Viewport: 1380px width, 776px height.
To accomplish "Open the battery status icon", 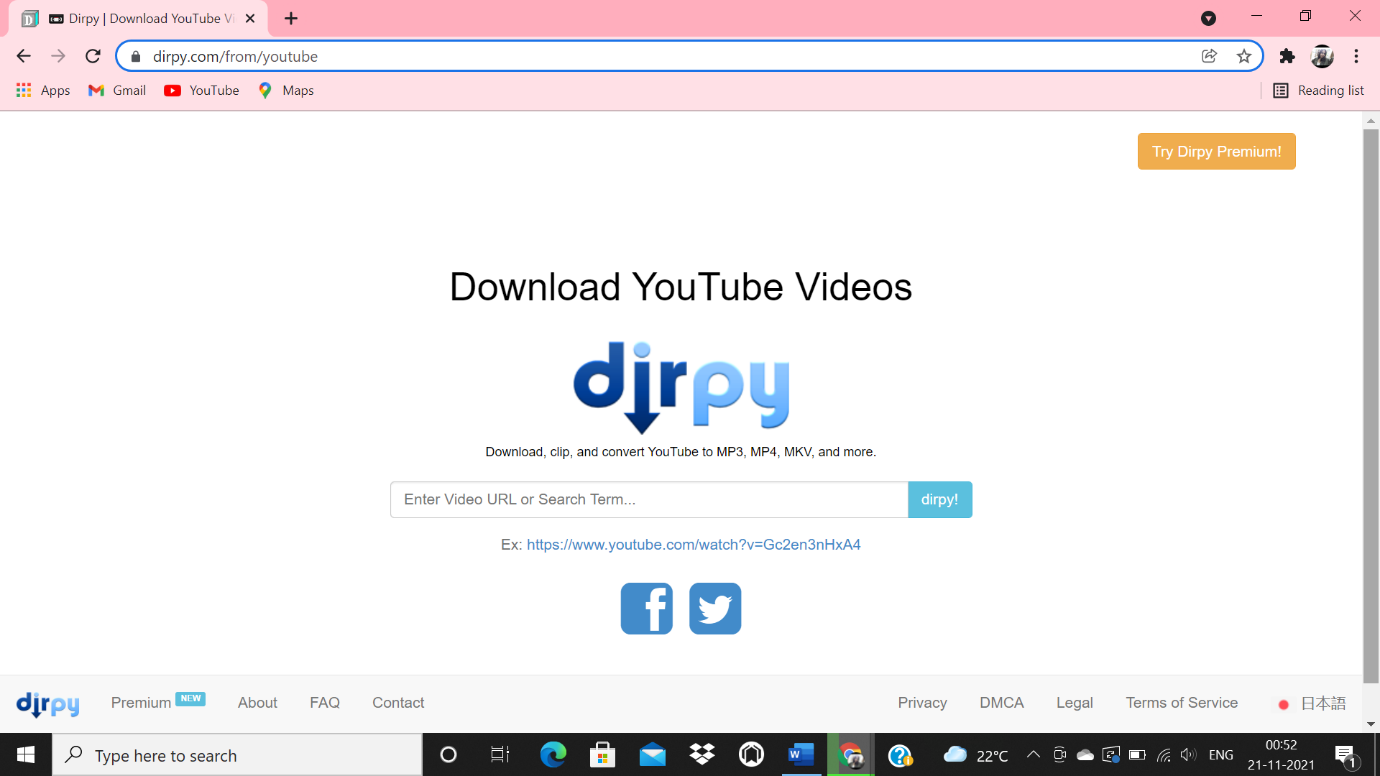I will [x=1137, y=755].
